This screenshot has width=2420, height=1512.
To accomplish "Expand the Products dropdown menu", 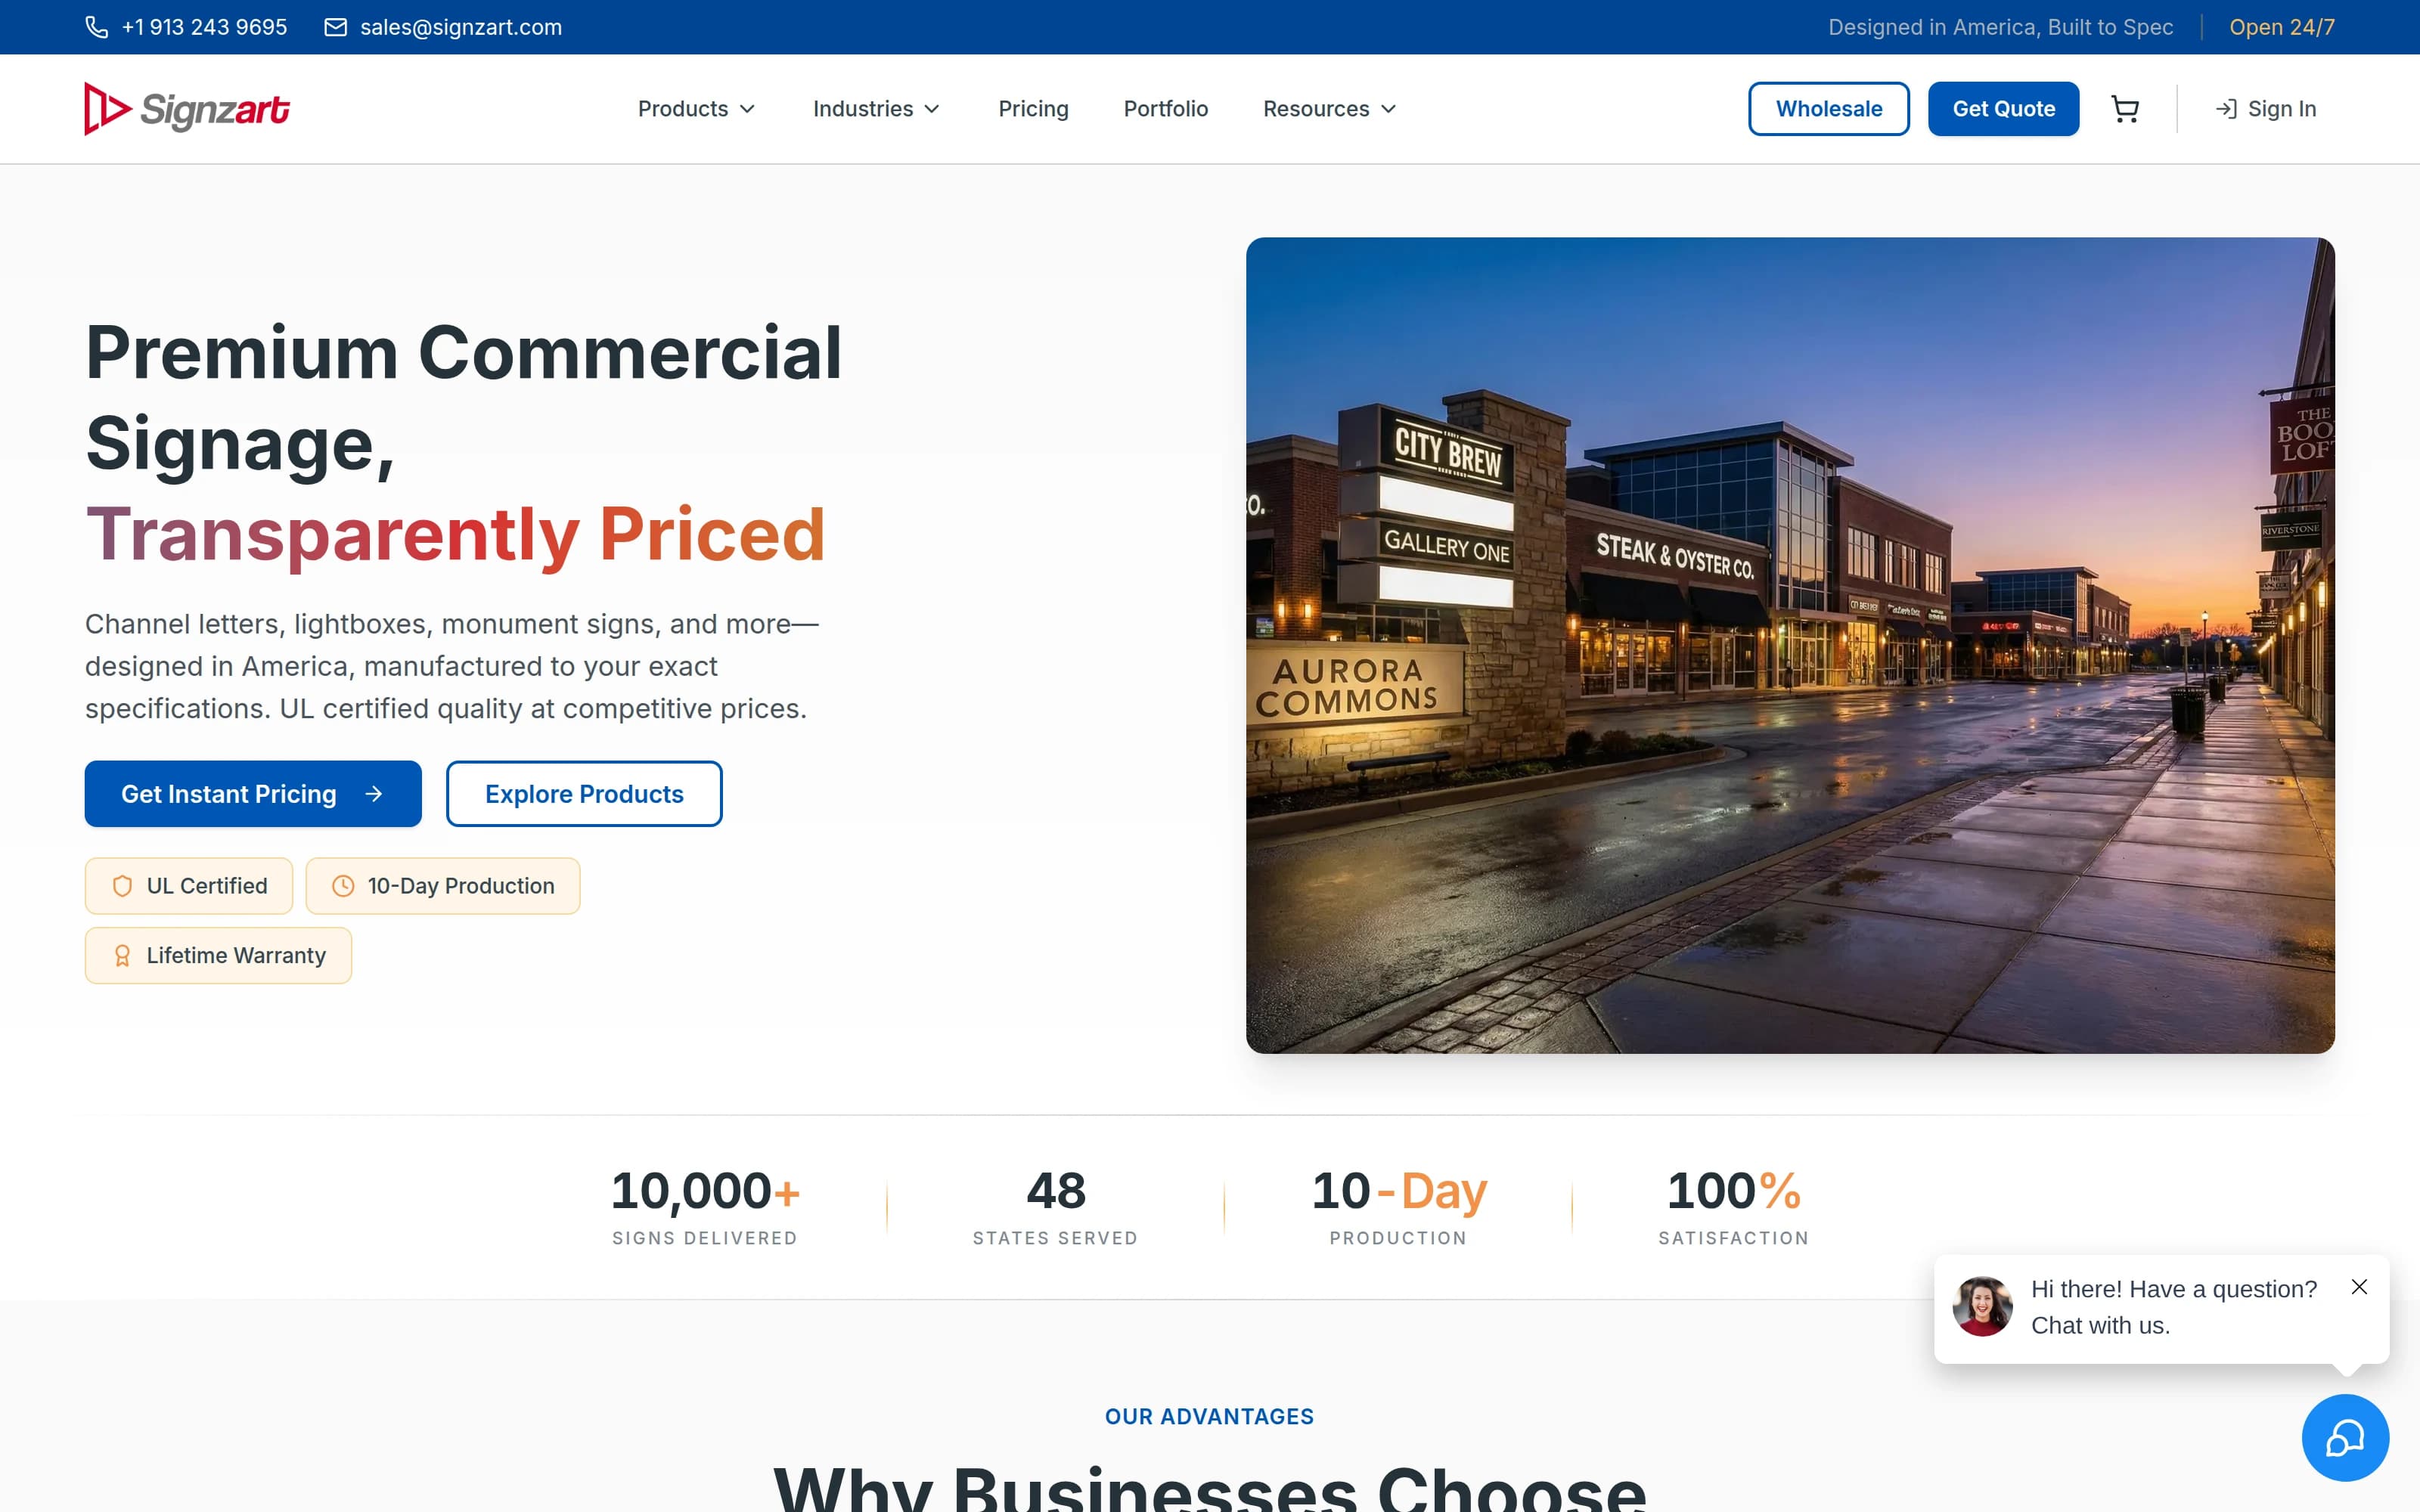I will click(x=697, y=109).
